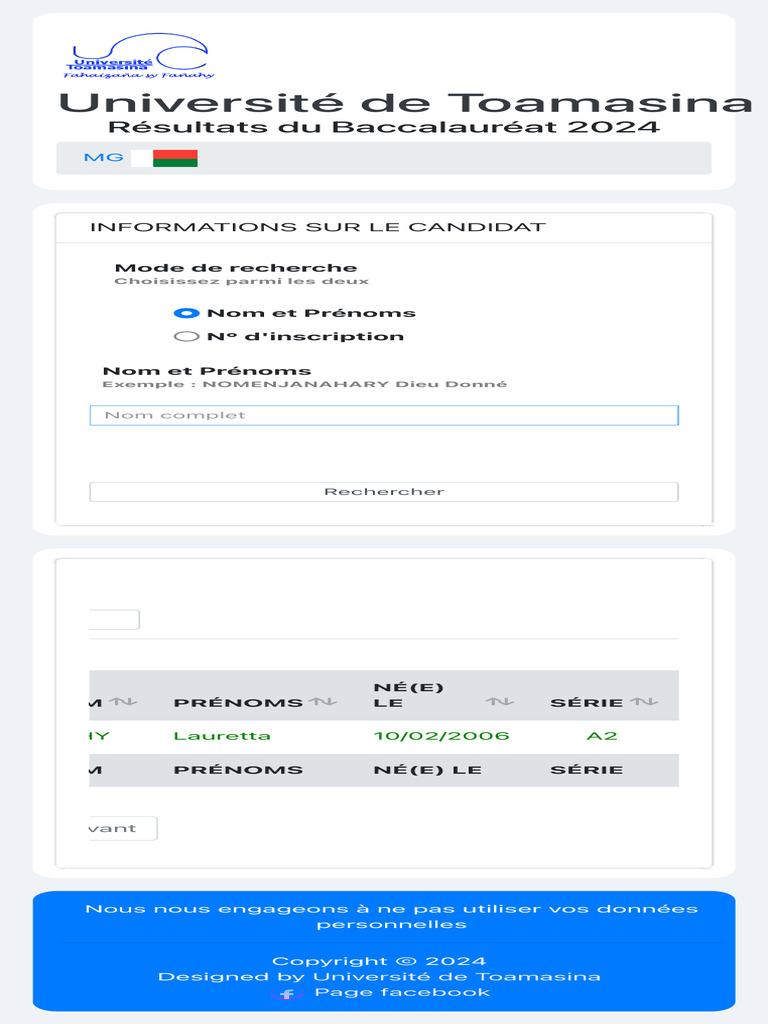The image size is (768, 1024).
Task: Click the Nom complet input field
Action: [384, 415]
